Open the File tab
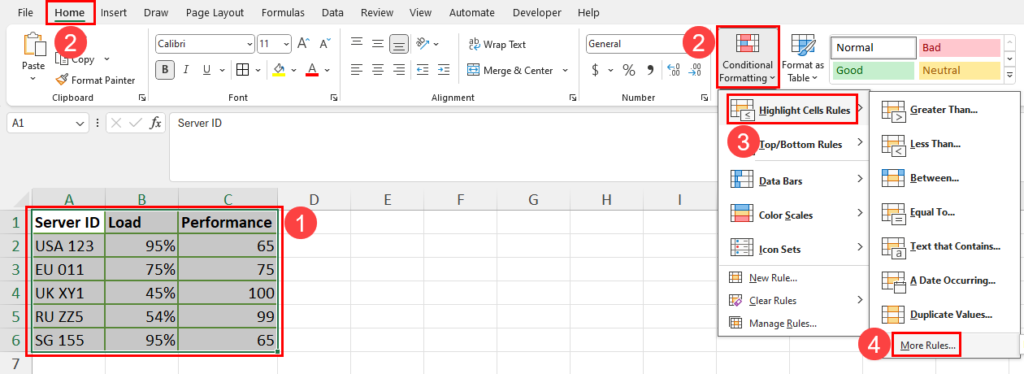 (x=25, y=12)
